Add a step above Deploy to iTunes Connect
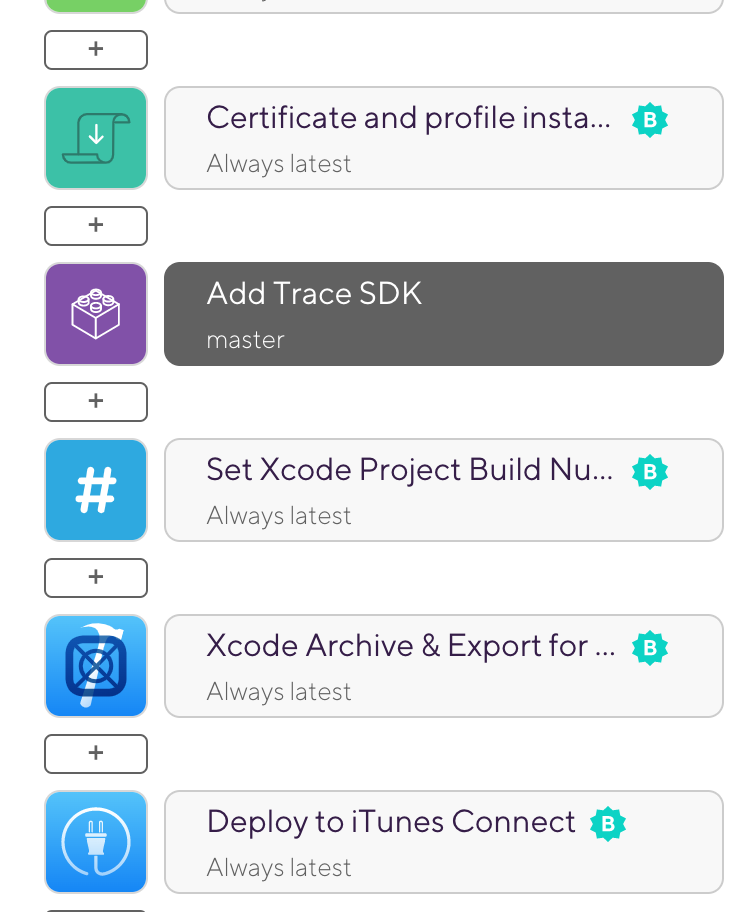Image resolution: width=736 pixels, height=912 pixels. 96,754
